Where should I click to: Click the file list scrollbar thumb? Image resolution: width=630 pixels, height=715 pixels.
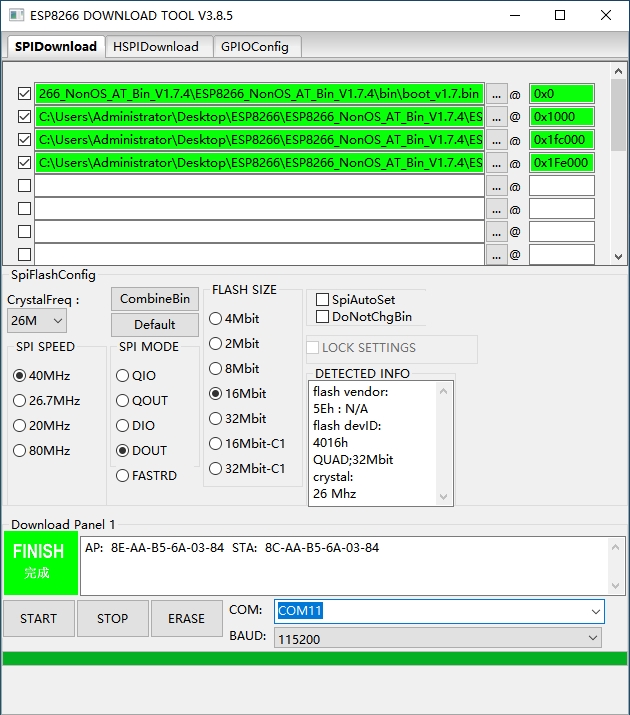(x=618, y=115)
